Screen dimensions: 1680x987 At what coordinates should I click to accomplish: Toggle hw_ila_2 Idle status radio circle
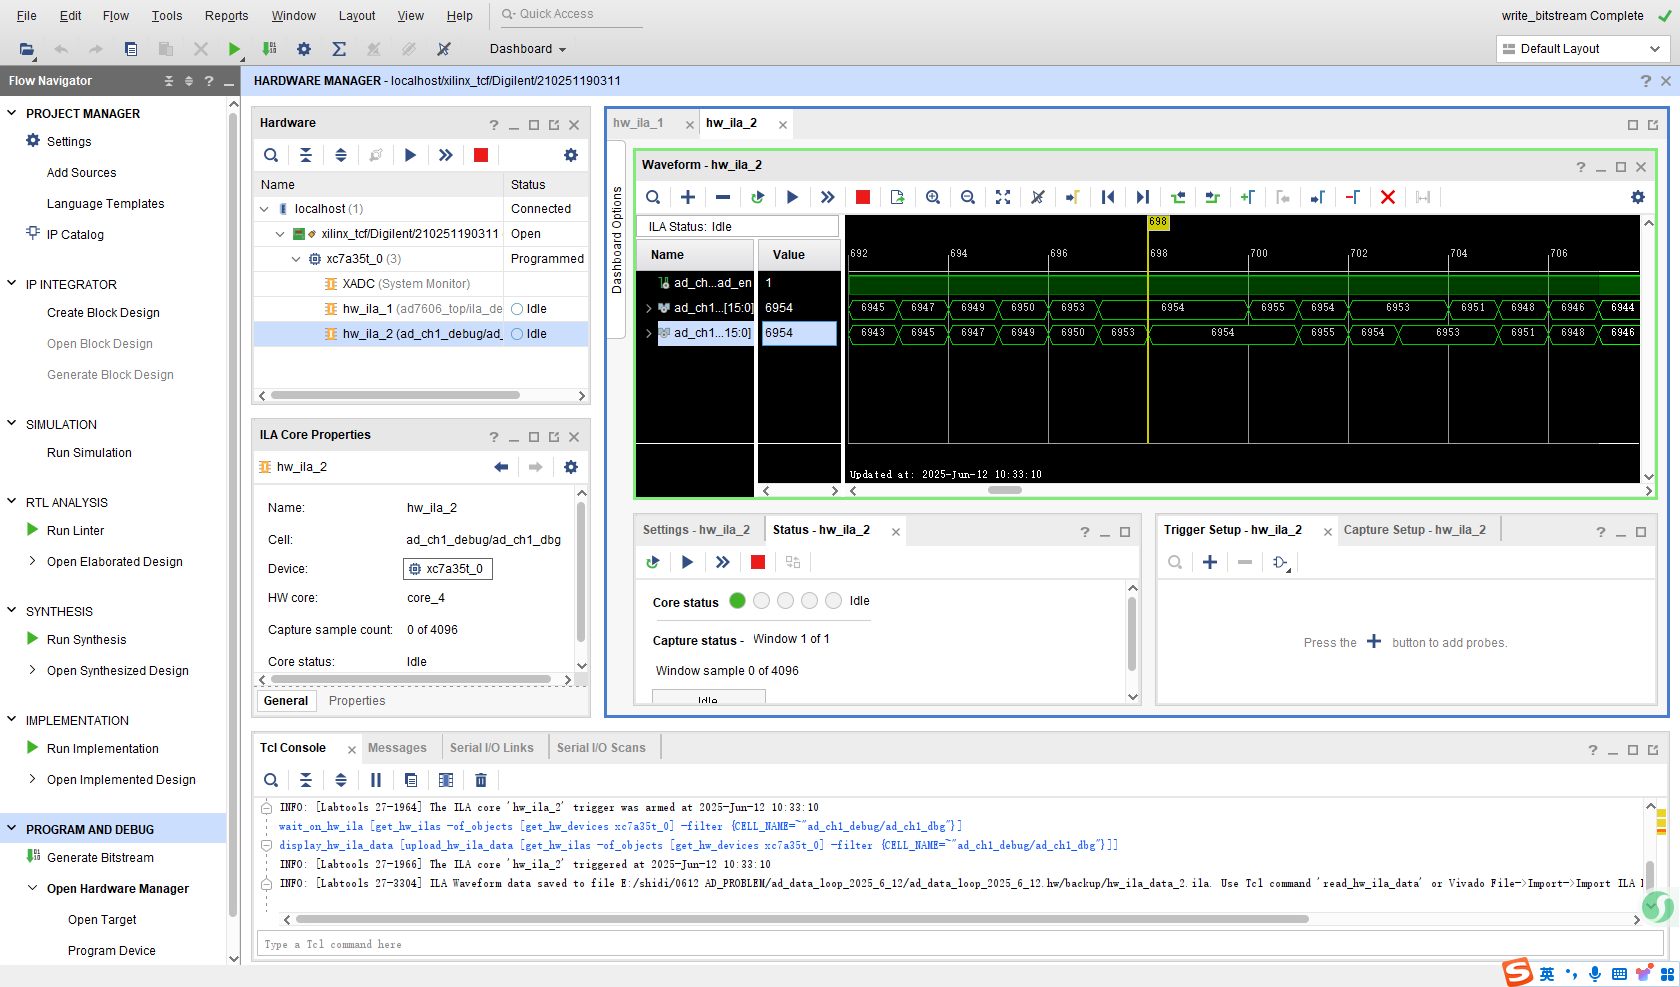click(517, 334)
